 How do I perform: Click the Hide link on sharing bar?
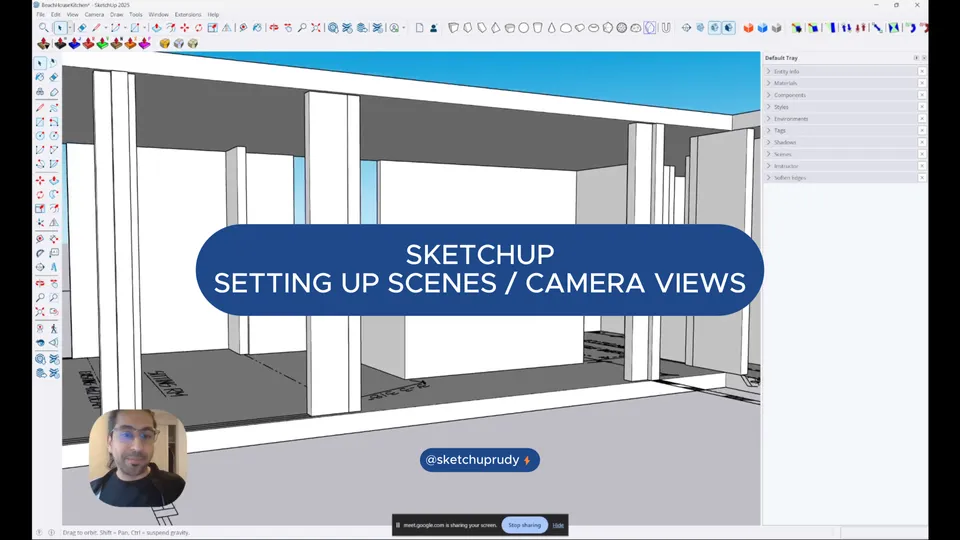(558, 525)
